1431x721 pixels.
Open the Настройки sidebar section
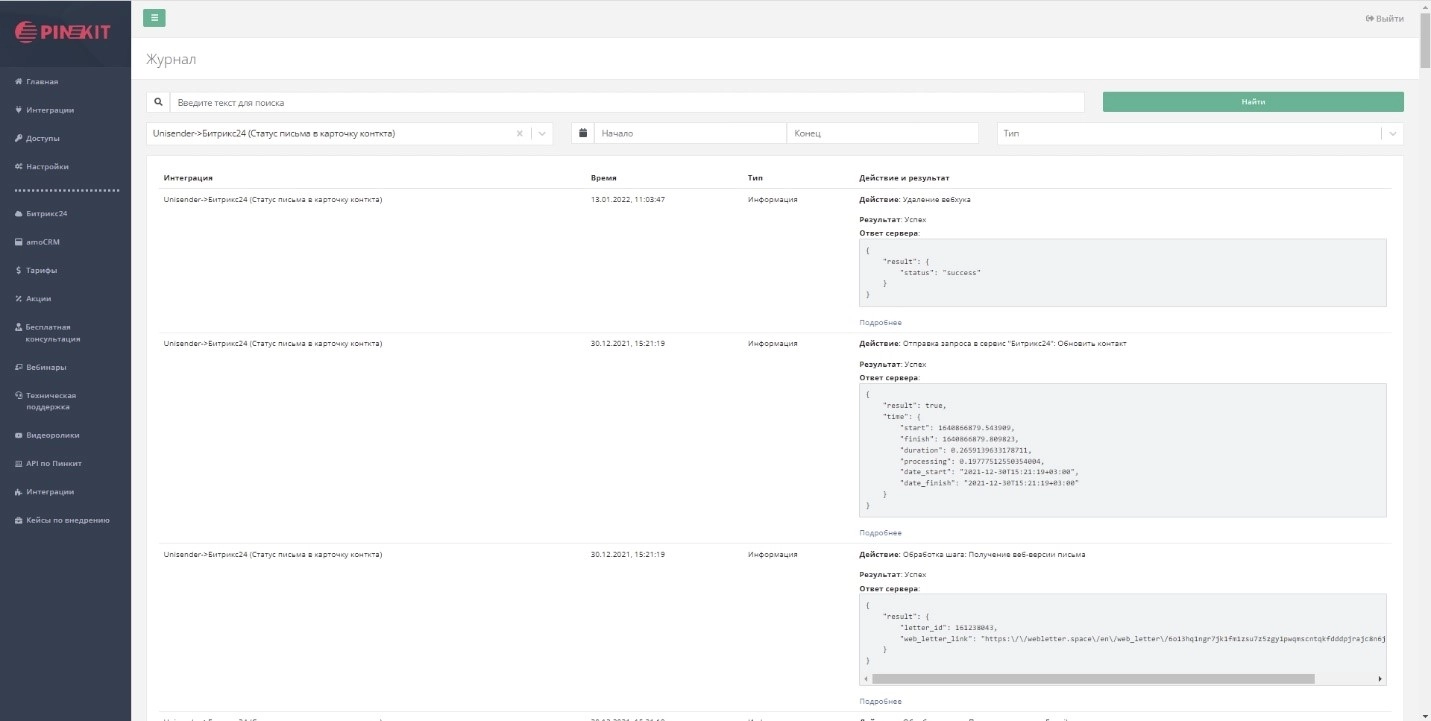[47, 166]
